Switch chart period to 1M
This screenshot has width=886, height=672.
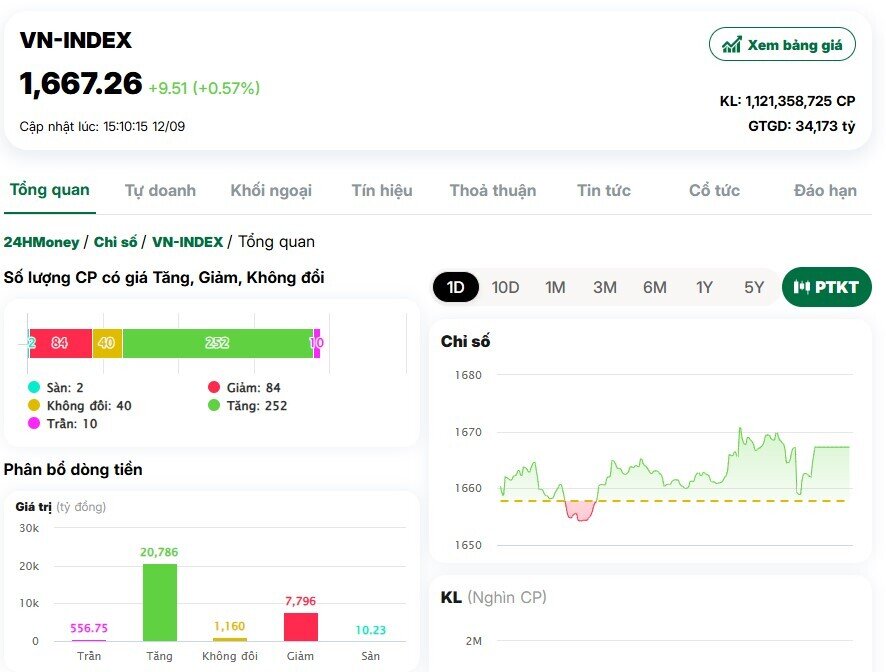pos(555,287)
